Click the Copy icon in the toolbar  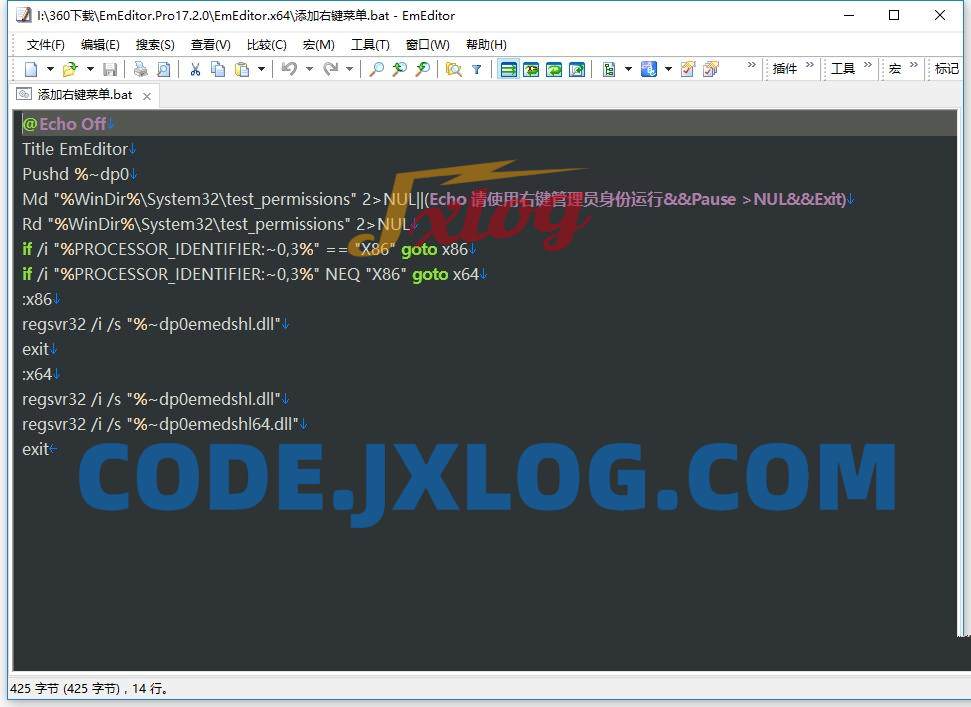tap(218, 68)
